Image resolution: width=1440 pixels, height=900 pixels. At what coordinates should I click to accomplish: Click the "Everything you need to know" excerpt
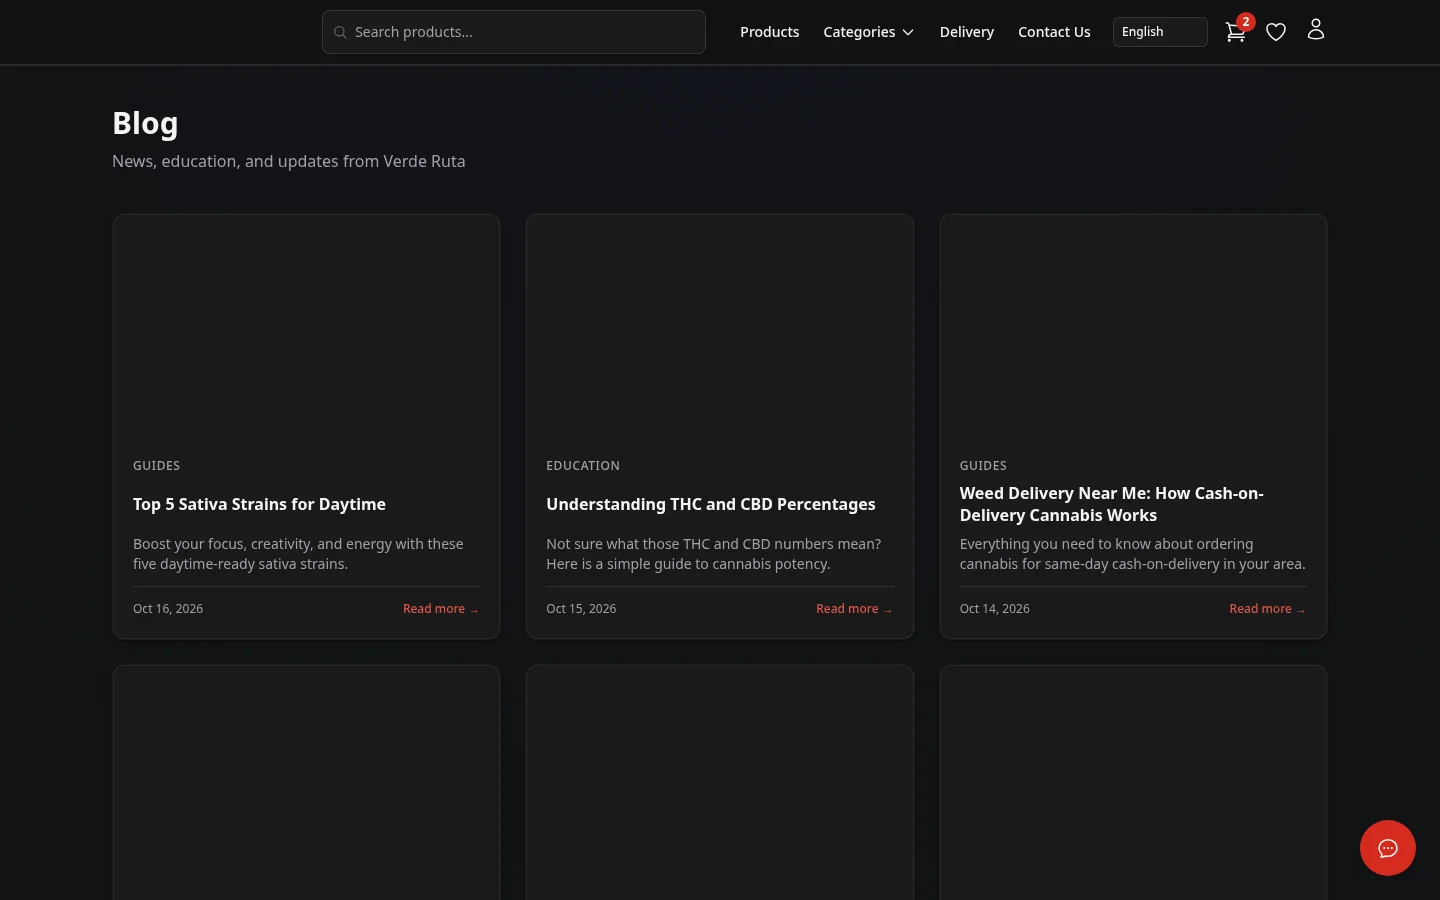(x=1132, y=554)
